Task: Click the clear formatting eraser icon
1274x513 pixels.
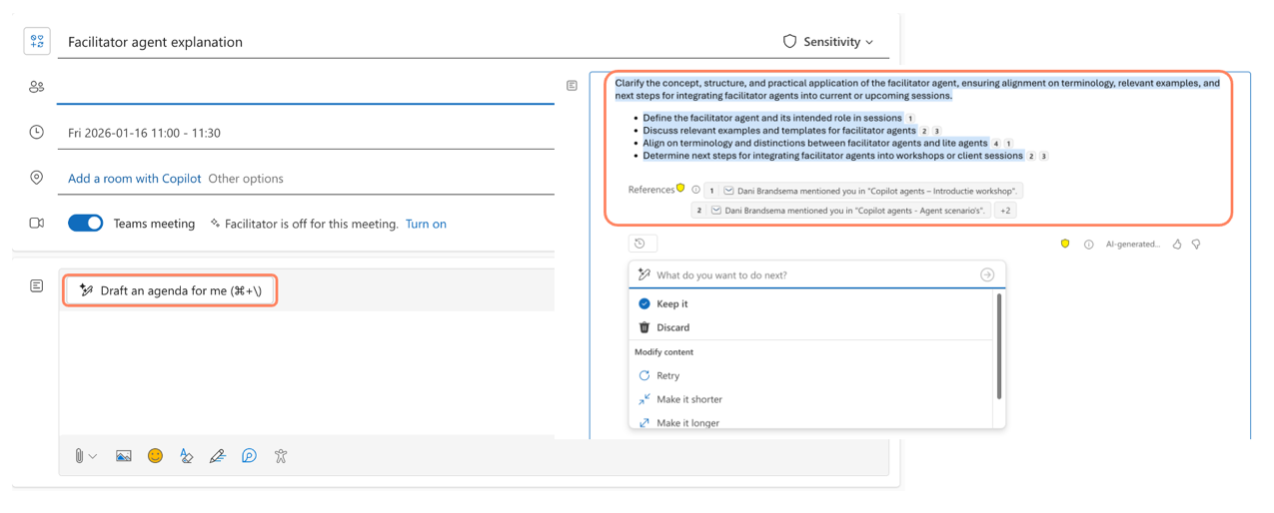Action: click(186, 455)
